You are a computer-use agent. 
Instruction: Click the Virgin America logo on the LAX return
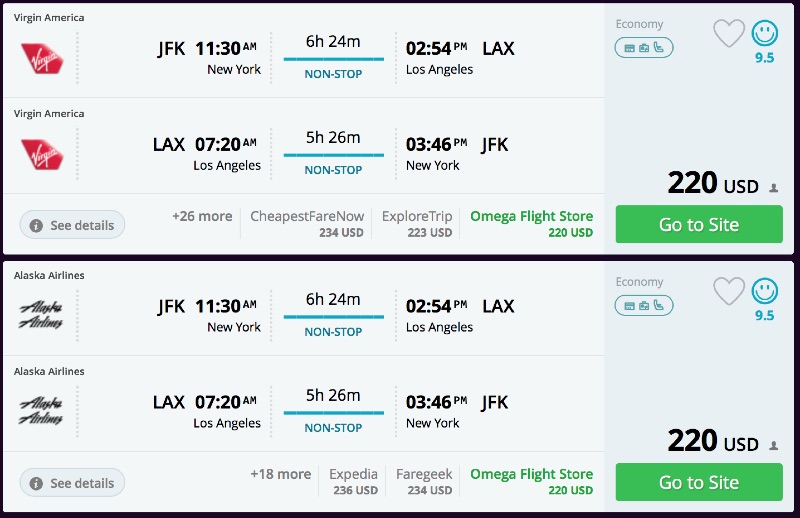coord(42,154)
